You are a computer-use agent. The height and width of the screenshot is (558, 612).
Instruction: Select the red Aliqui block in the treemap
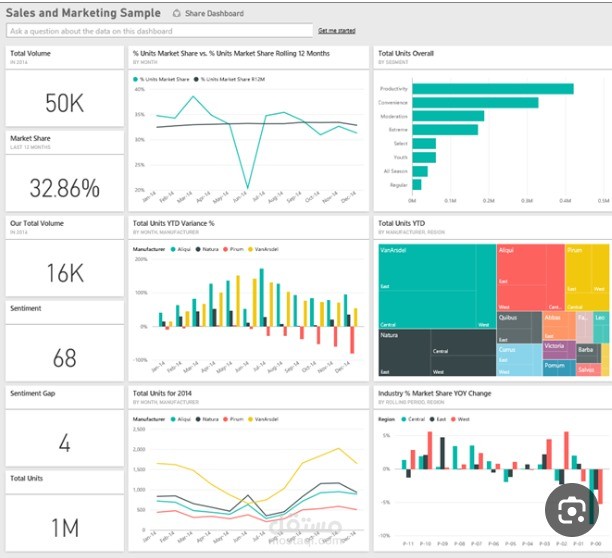[x=530, y=277]
